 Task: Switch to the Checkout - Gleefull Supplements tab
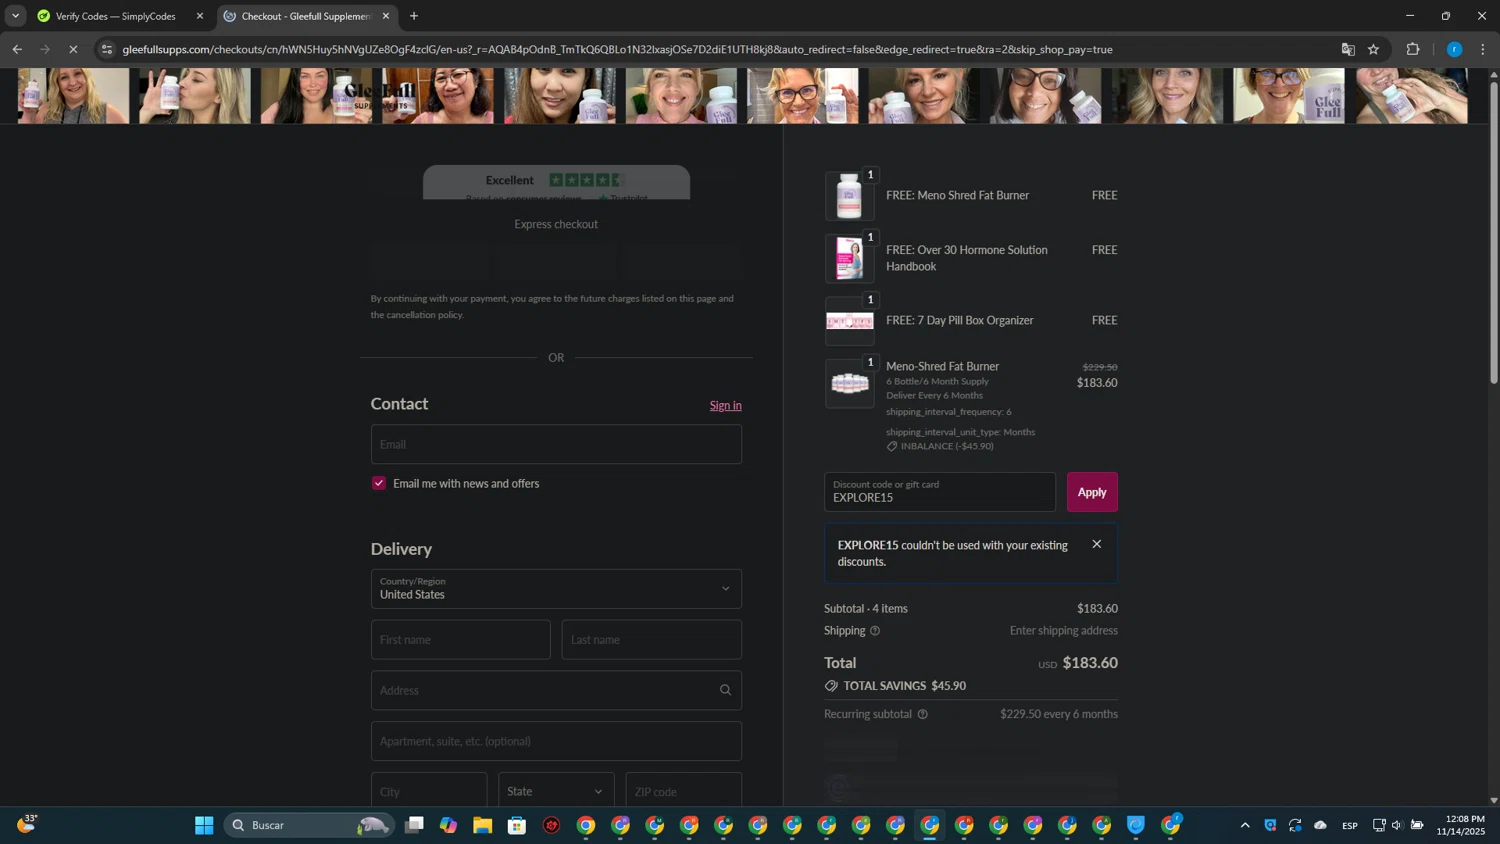(x=306, y=16)
